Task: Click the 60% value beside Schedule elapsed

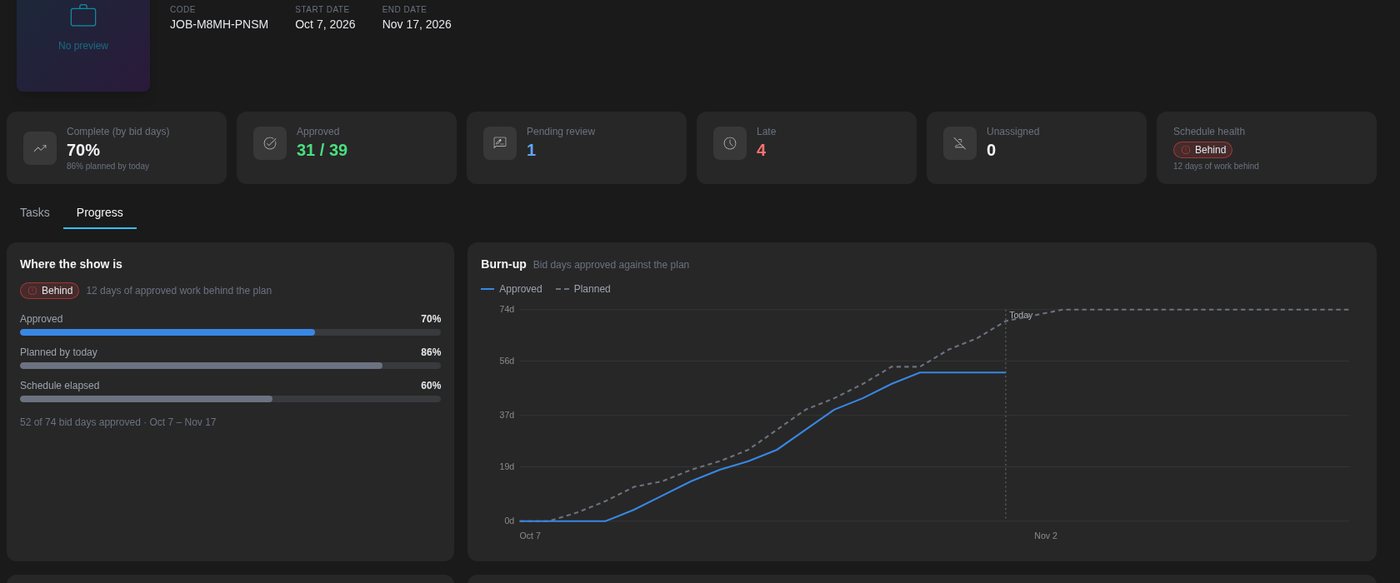Action: pyautogui.click(x=431, y=385)
